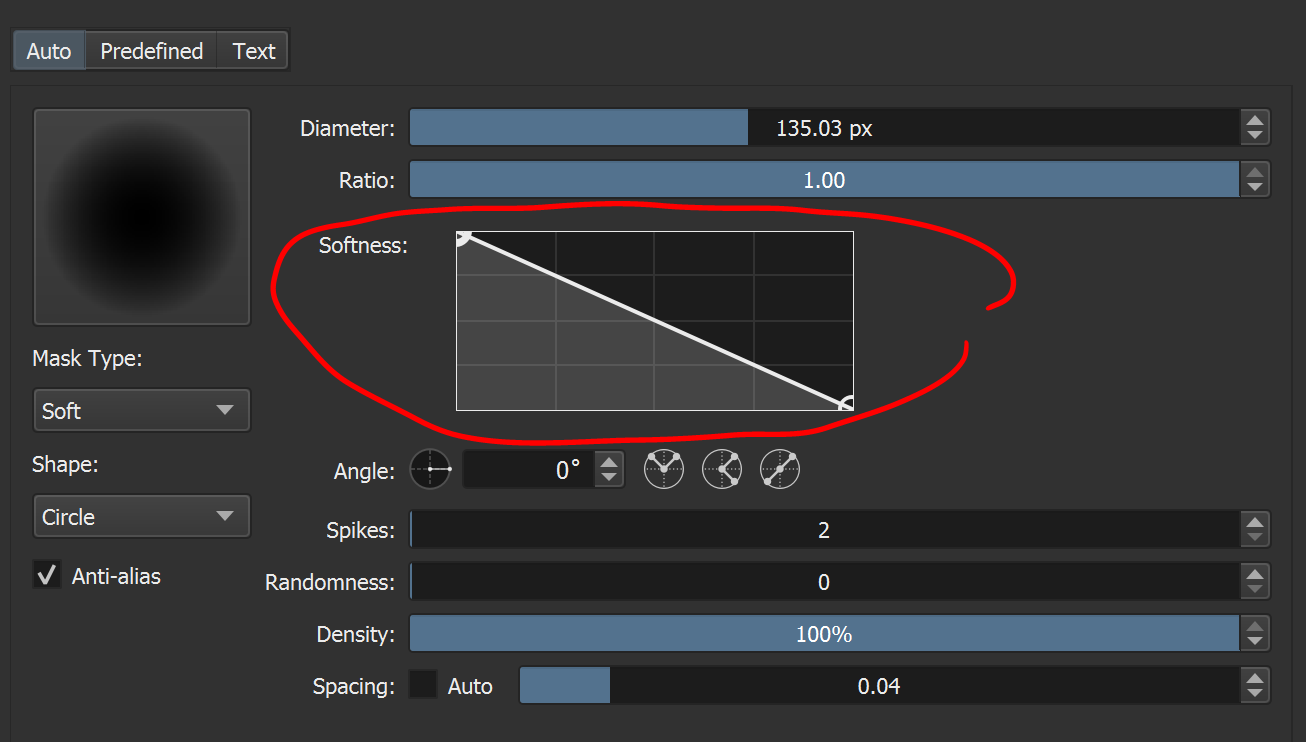Select the Softness curve's bottom-right control point
This screenshot has height=742, width=1306.
coord(846,404)
